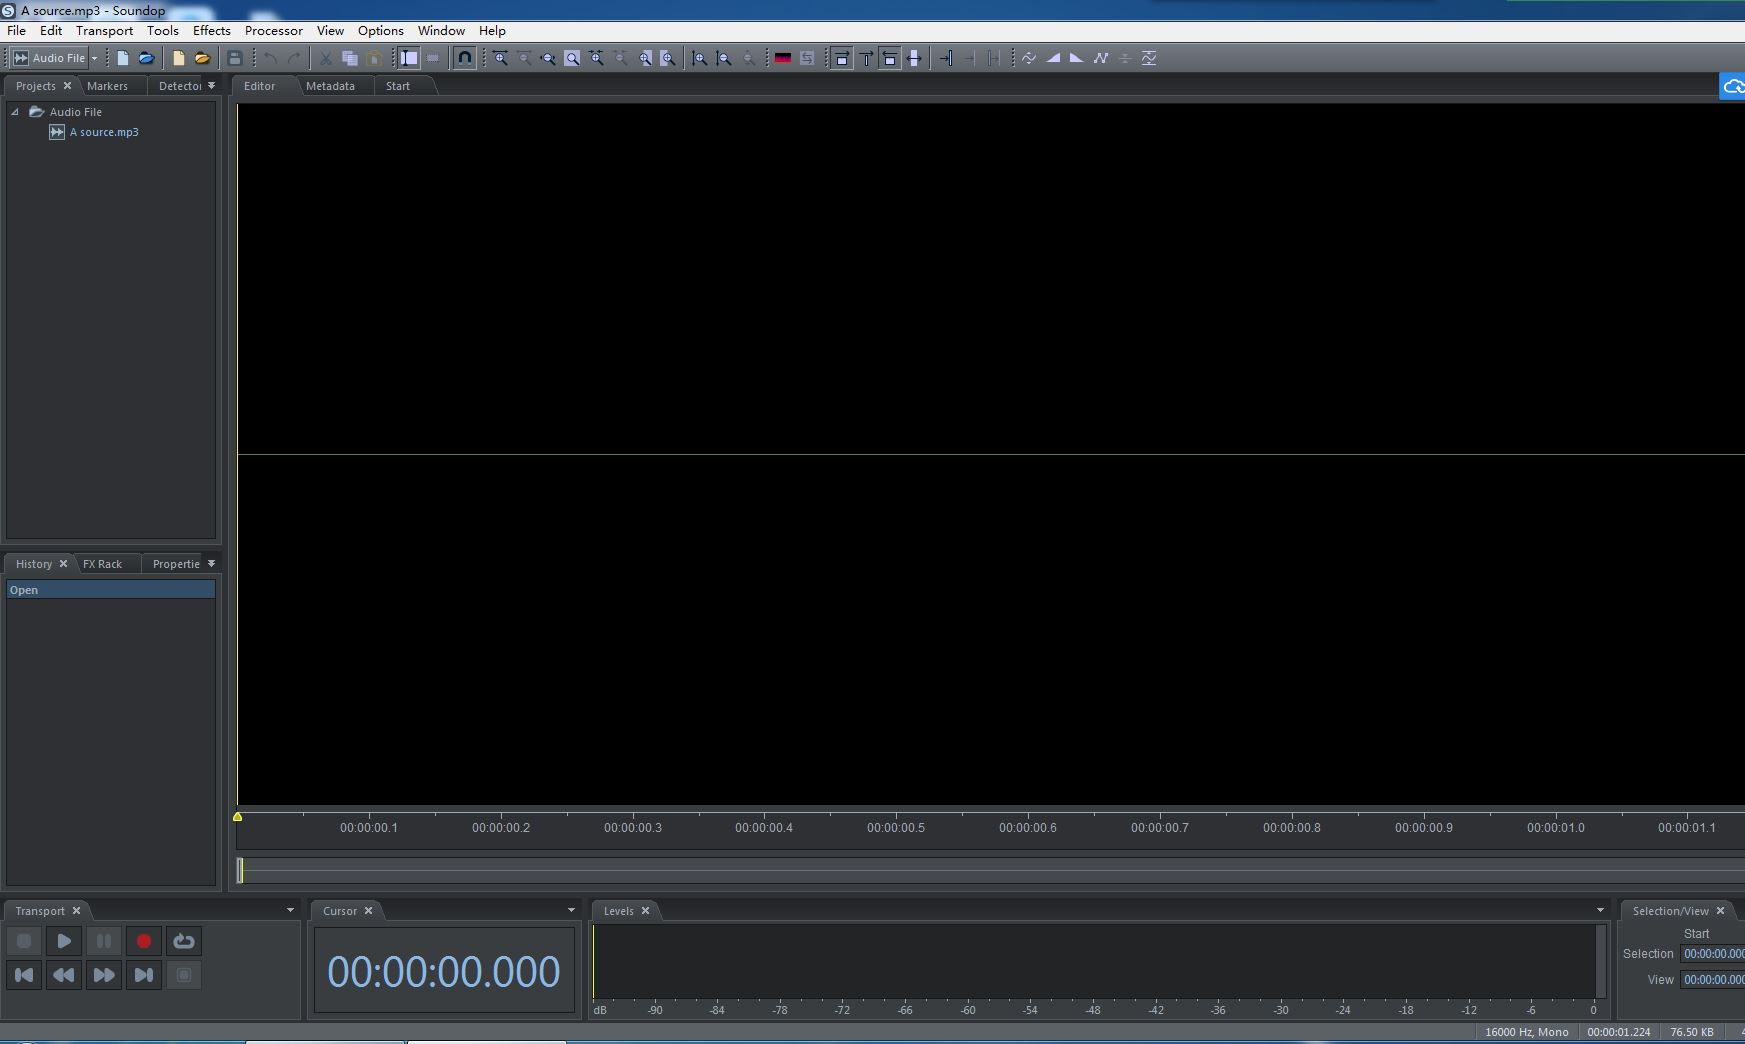Start playback with the Play button
1745x1044 pixels.
[x=64, y=941]
